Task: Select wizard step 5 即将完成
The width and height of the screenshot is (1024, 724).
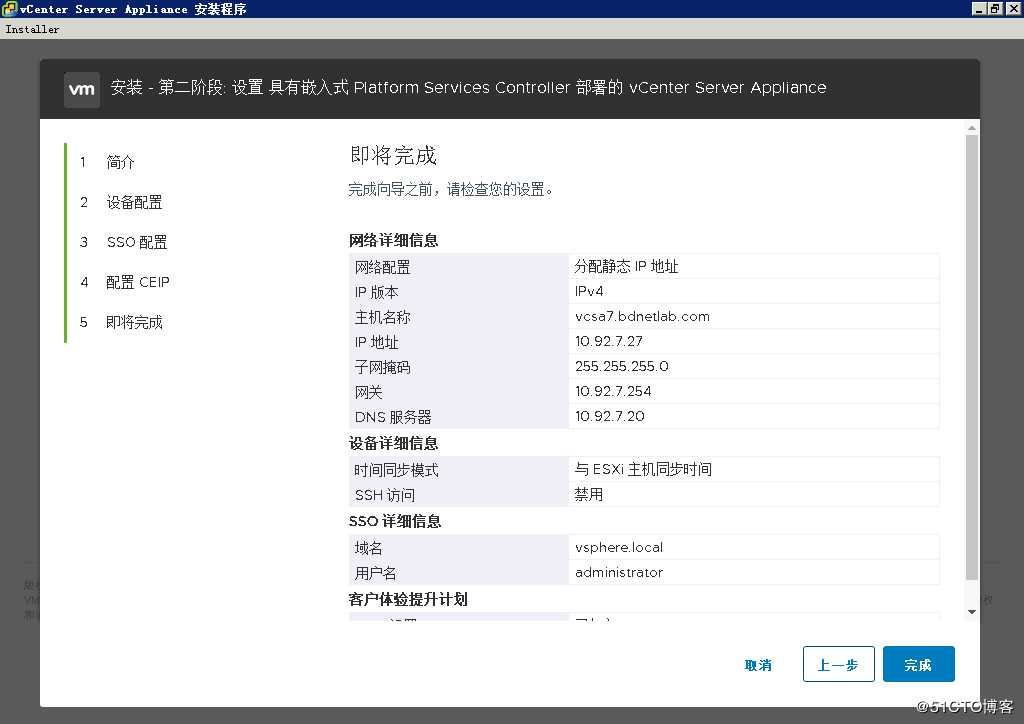Action: pyautogui.click(x=134, y=322)
